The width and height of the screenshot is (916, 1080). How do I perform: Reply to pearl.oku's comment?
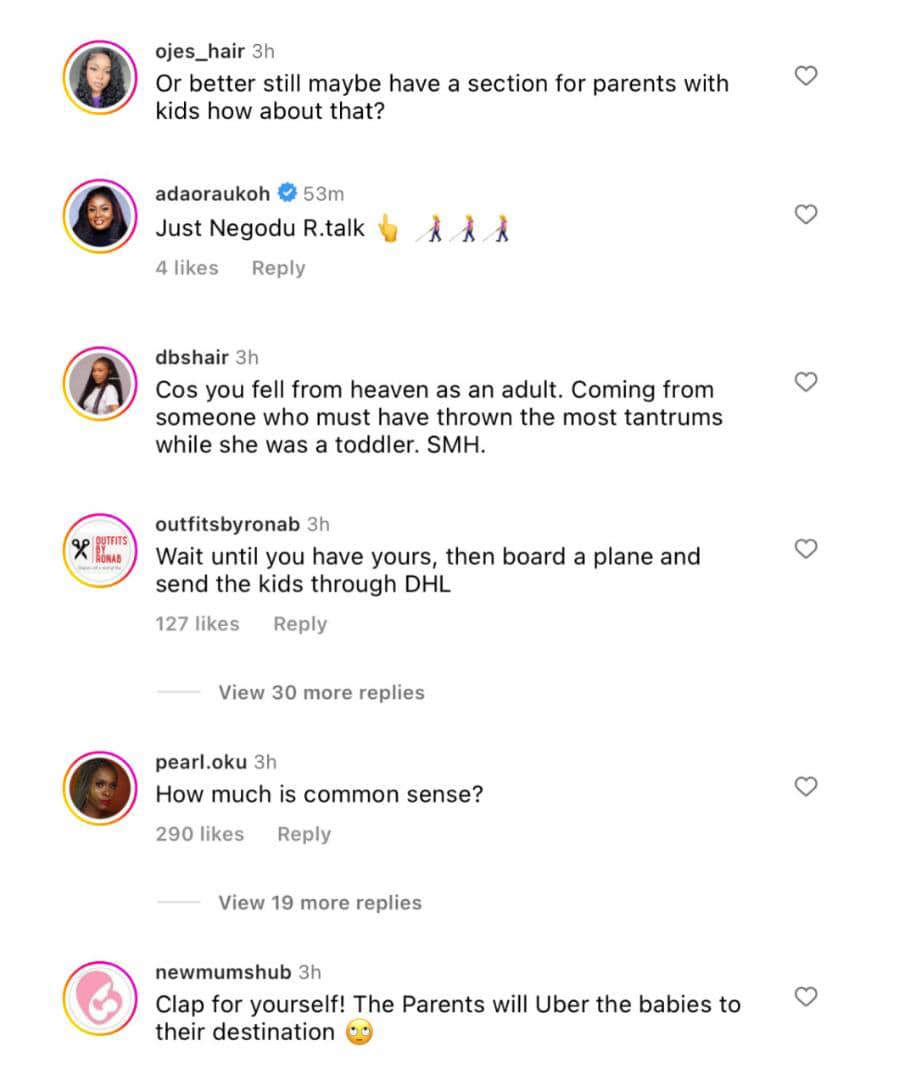304,834
